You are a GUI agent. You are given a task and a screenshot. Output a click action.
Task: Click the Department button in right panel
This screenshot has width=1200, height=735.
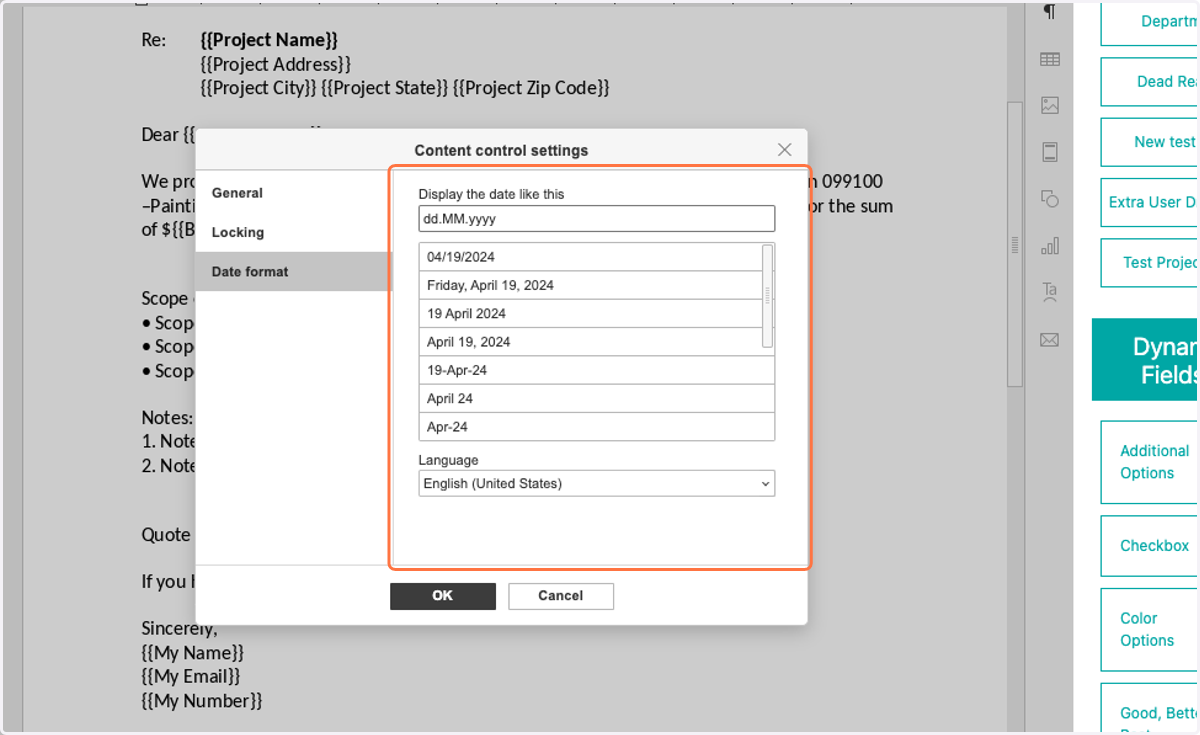coord(1150,22)
